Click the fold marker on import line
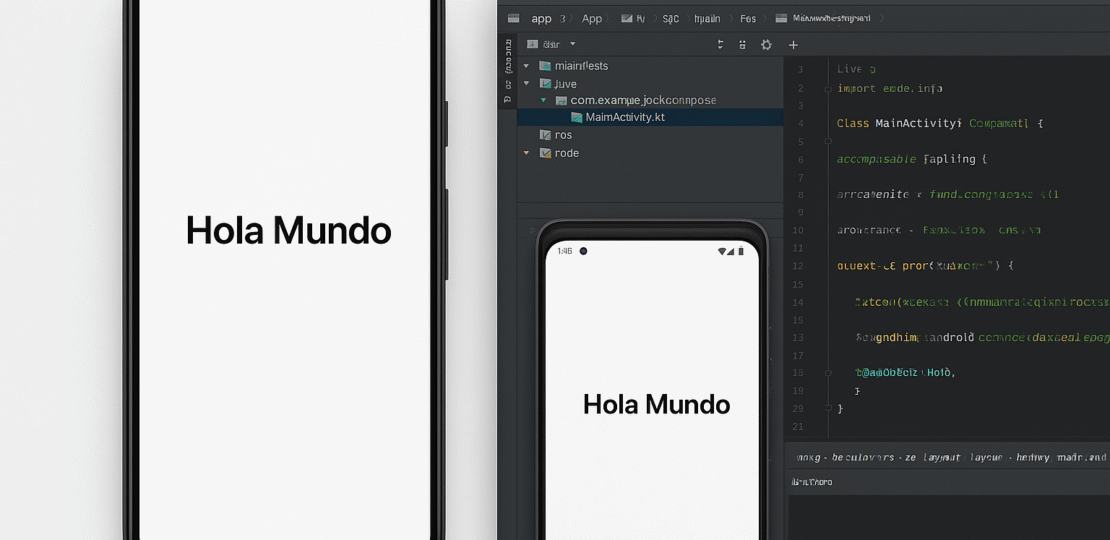 pos(827,89)
